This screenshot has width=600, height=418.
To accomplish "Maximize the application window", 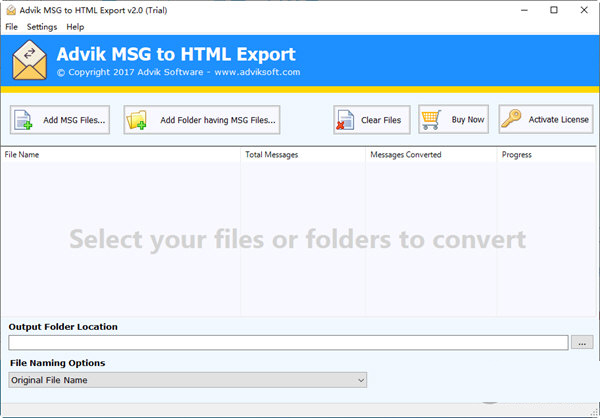I will pyautogui.click(x=554, y=10).
